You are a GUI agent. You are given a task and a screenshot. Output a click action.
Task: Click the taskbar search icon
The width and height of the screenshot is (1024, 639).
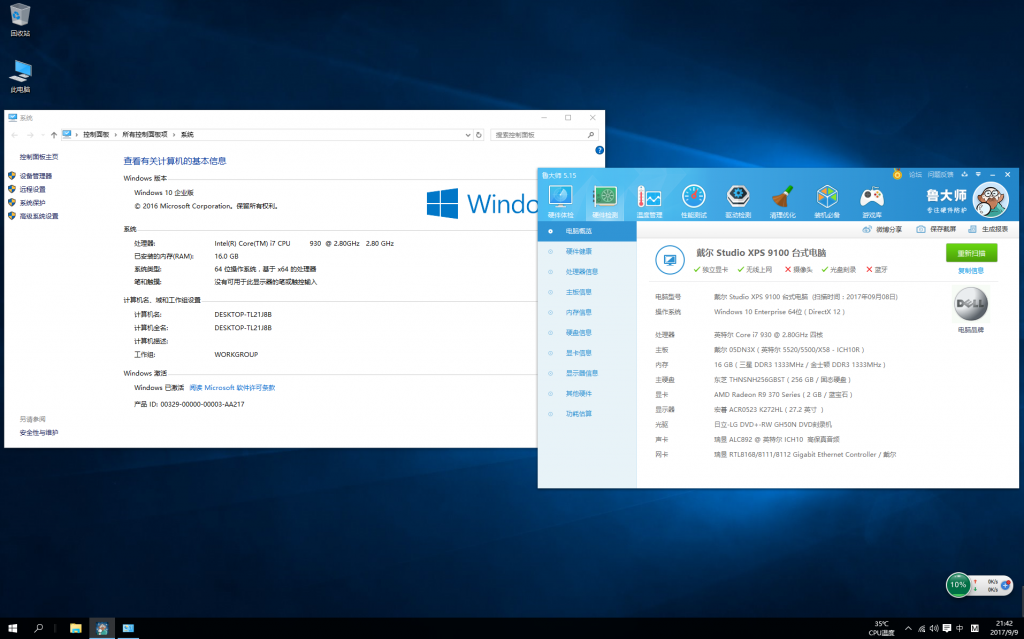pyautogui.click(x=39, y=629)
